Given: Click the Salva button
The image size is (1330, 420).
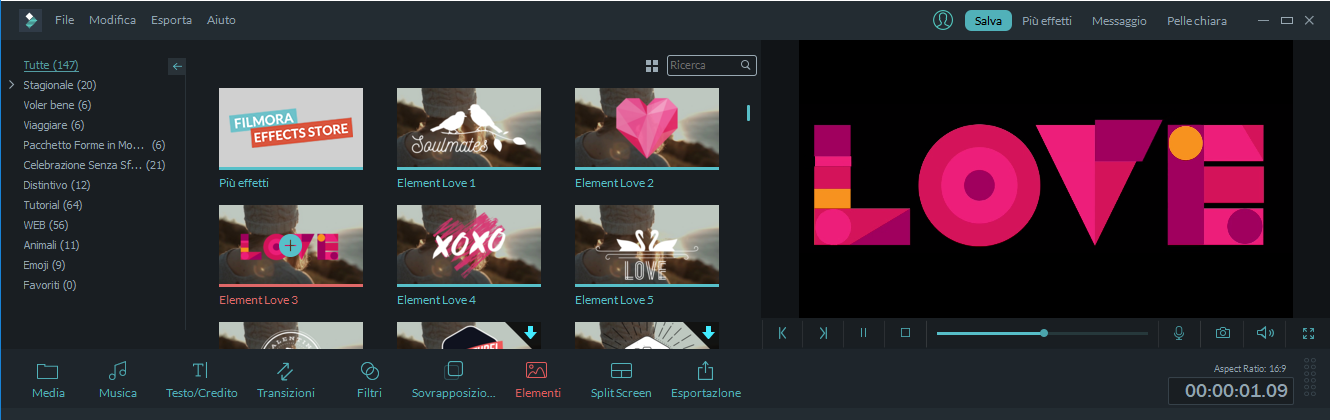Looking at the screenshot, I should click(x=988, y=21).
